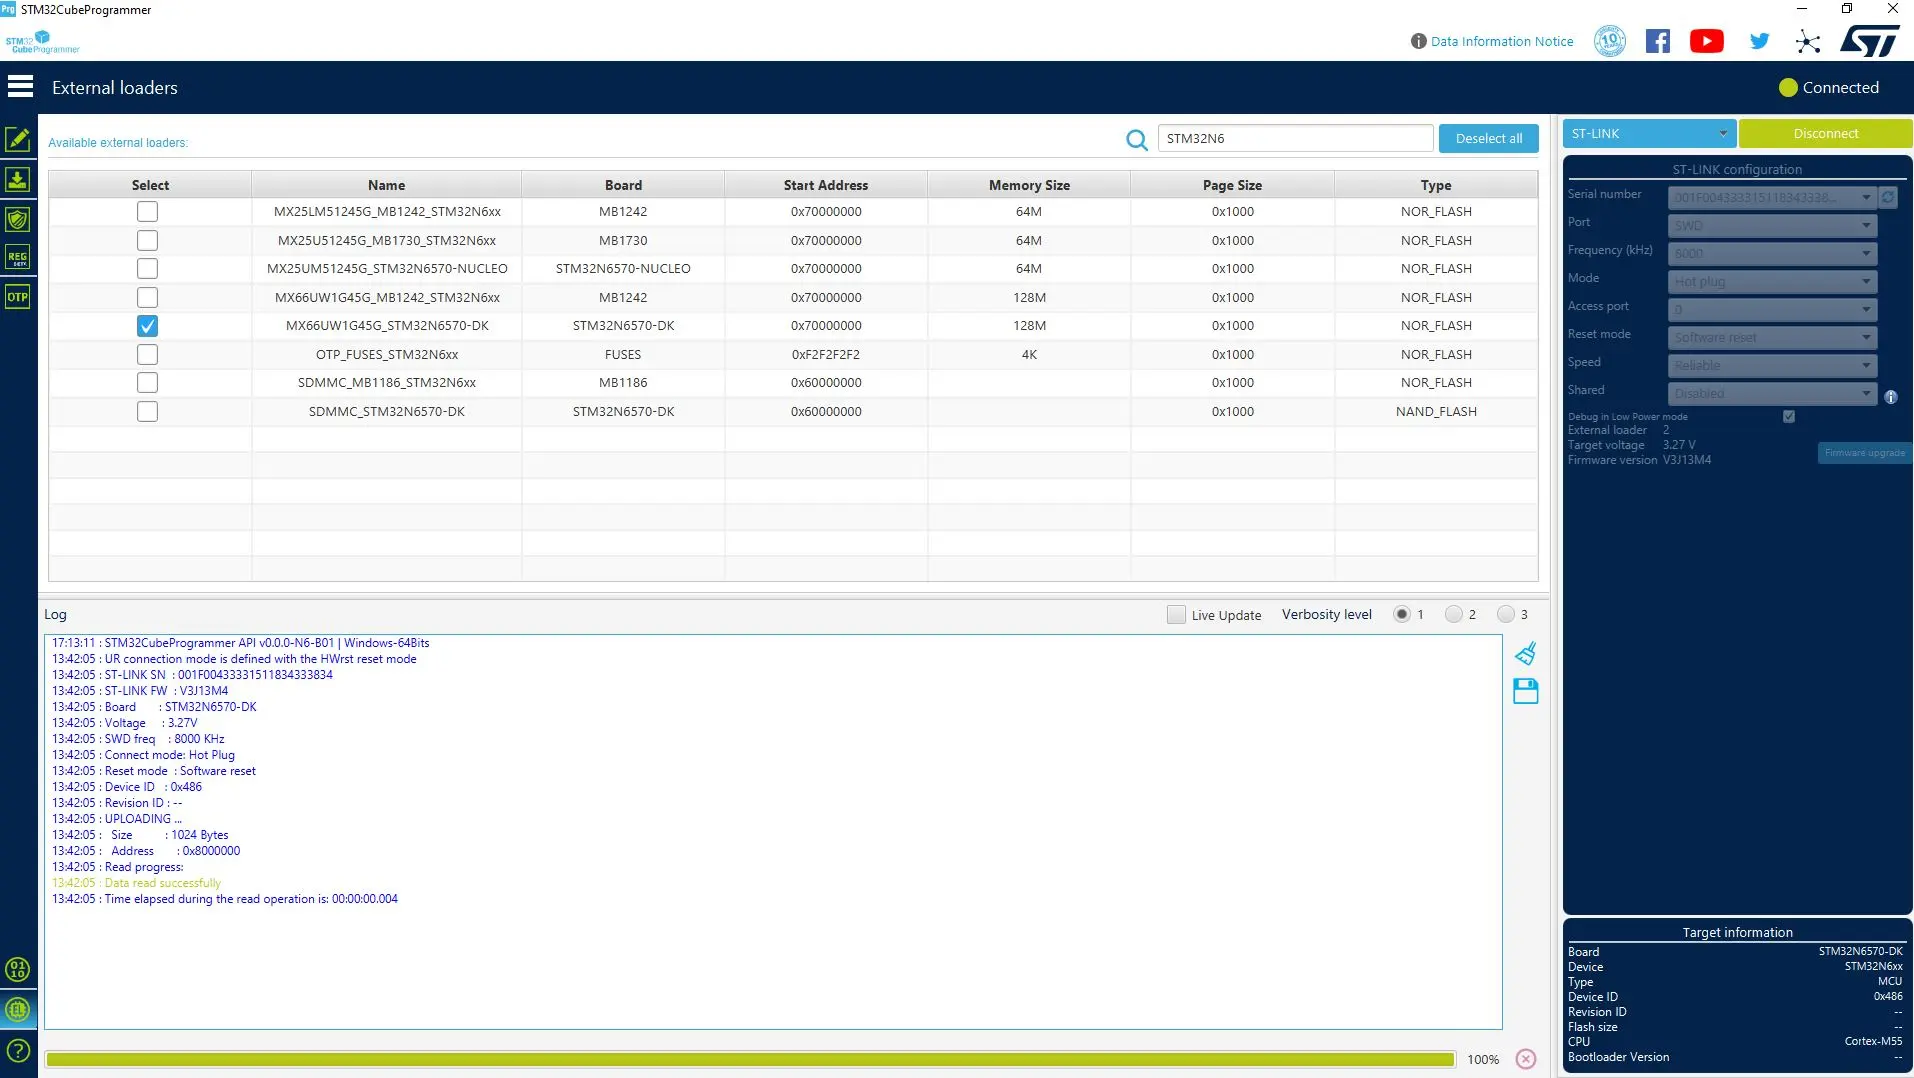The width and height of the screenshot is (1914, 1078).
Task: Open the Erasing & Programming download icon
Action: pos(18,180)
